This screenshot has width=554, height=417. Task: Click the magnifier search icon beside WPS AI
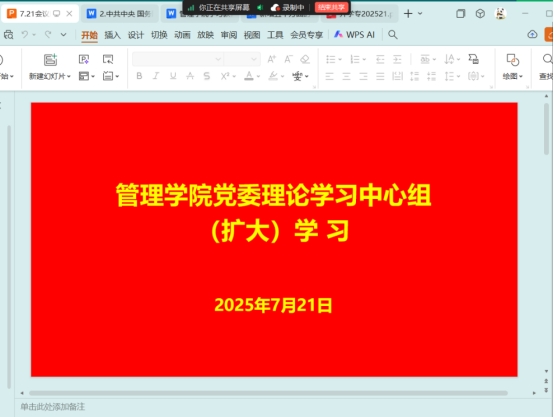point(393,35)
